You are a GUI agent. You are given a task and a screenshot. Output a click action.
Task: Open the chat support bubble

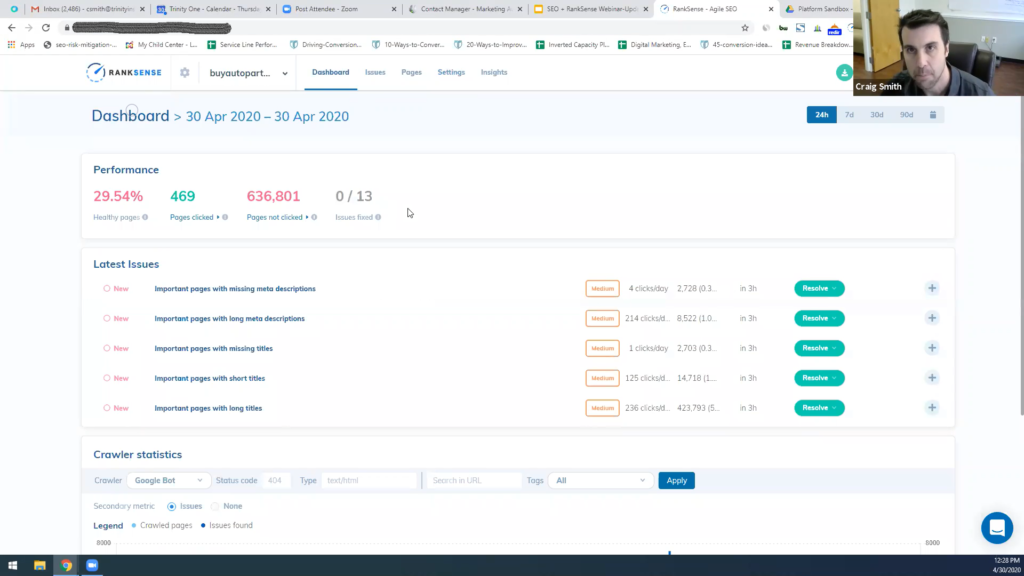pyautogui.click(x=997, y=528)
